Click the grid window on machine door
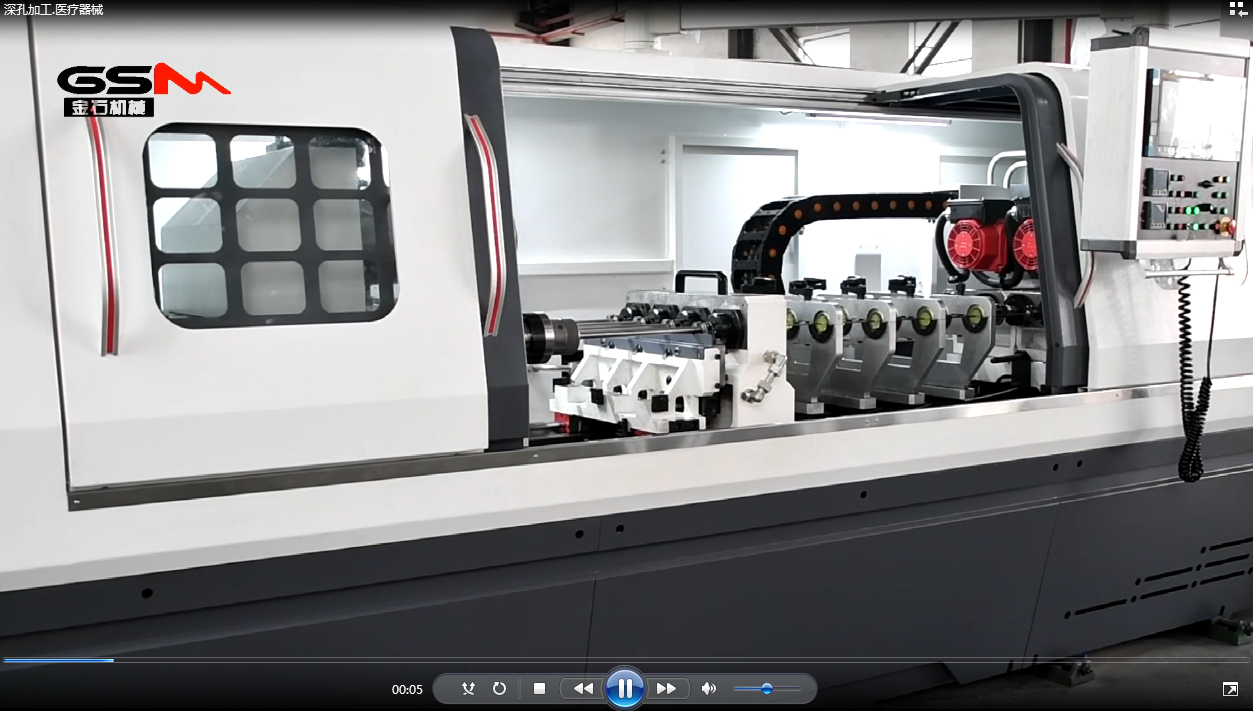Image resolution: width=1253 pixels, height=711 pixels. pyautogui.click(x=270, y=224)
